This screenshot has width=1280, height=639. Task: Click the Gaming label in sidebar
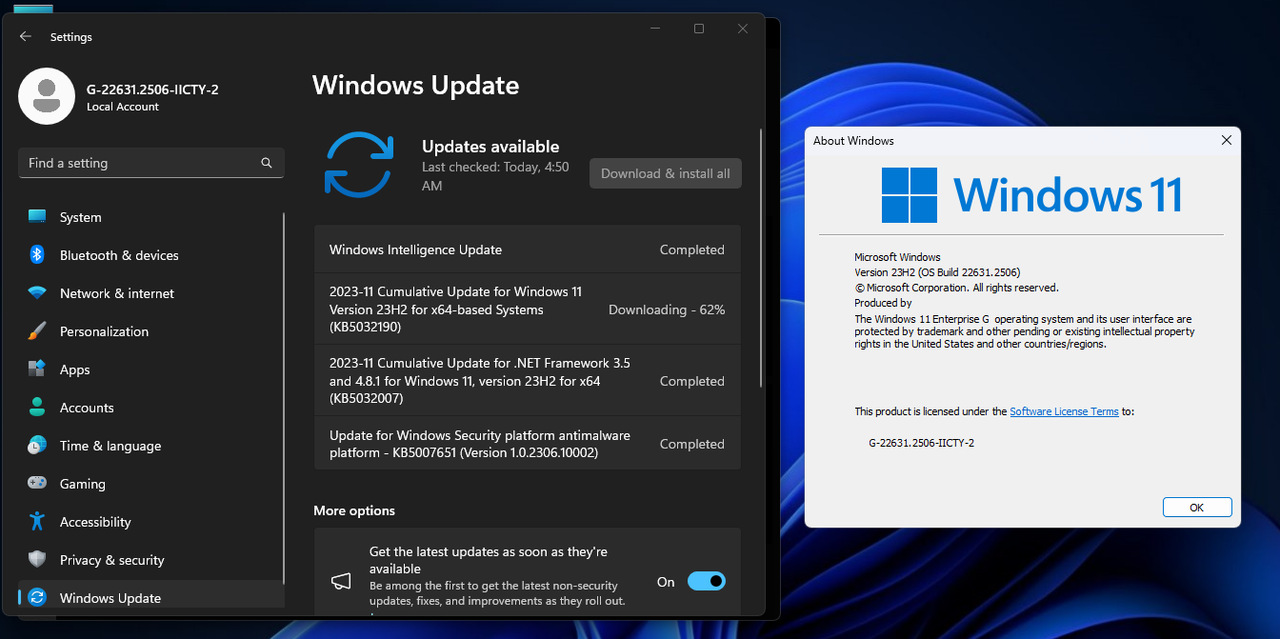point(82,484)
